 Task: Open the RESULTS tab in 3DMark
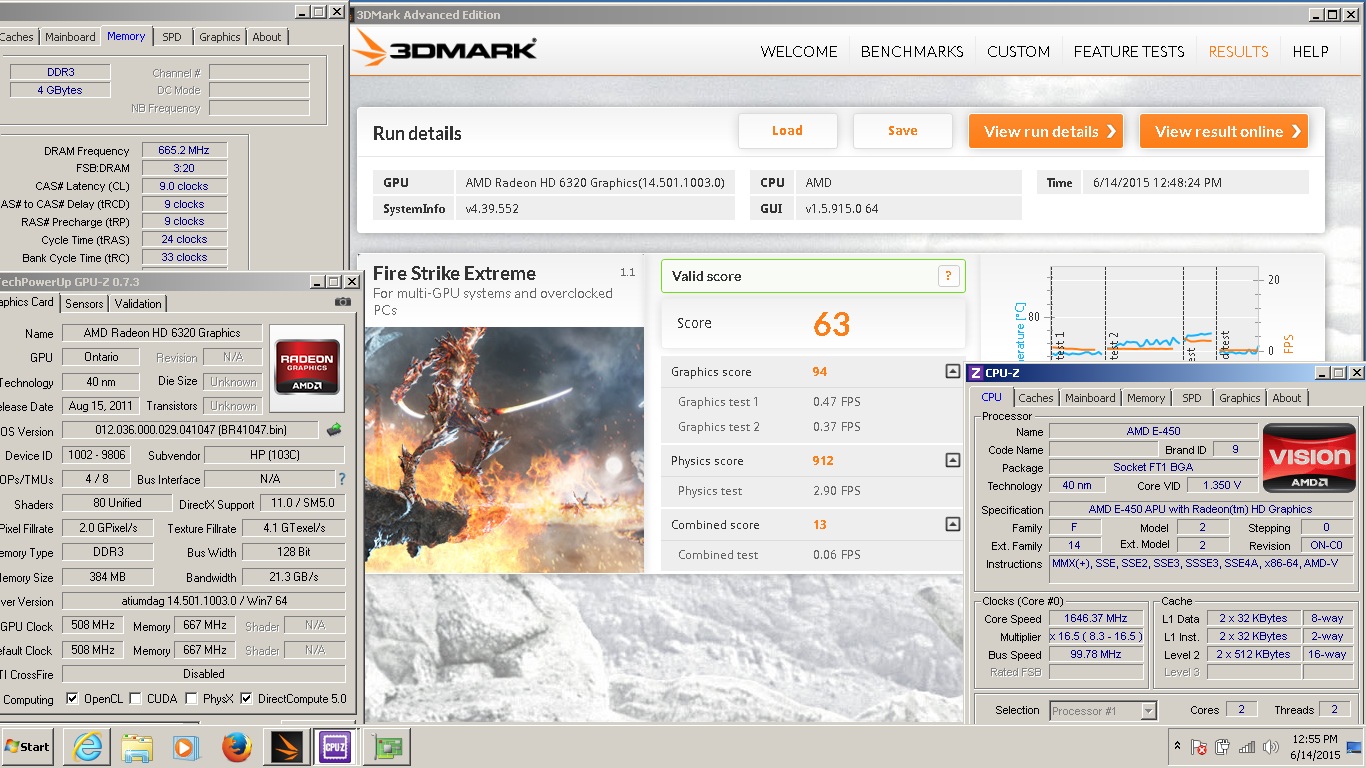(1238, 52)
